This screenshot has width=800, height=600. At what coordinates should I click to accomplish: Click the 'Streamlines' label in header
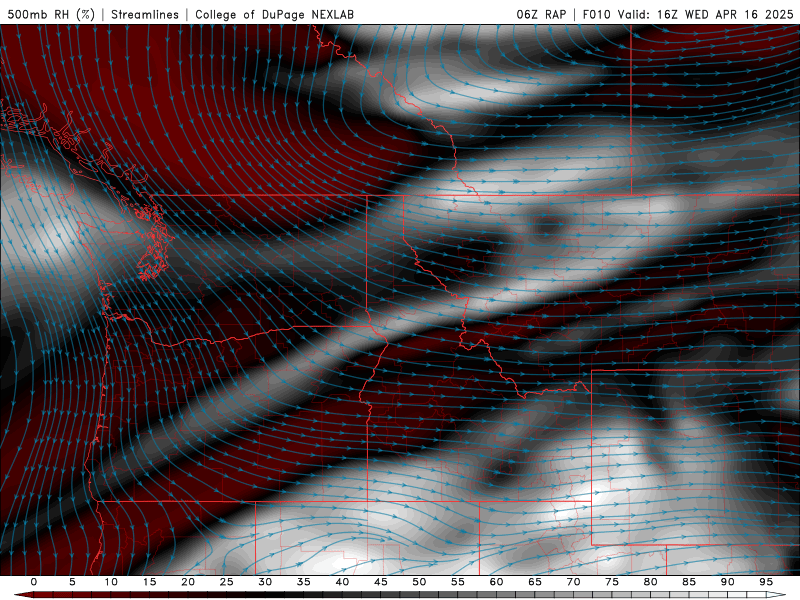pos(145,14)
